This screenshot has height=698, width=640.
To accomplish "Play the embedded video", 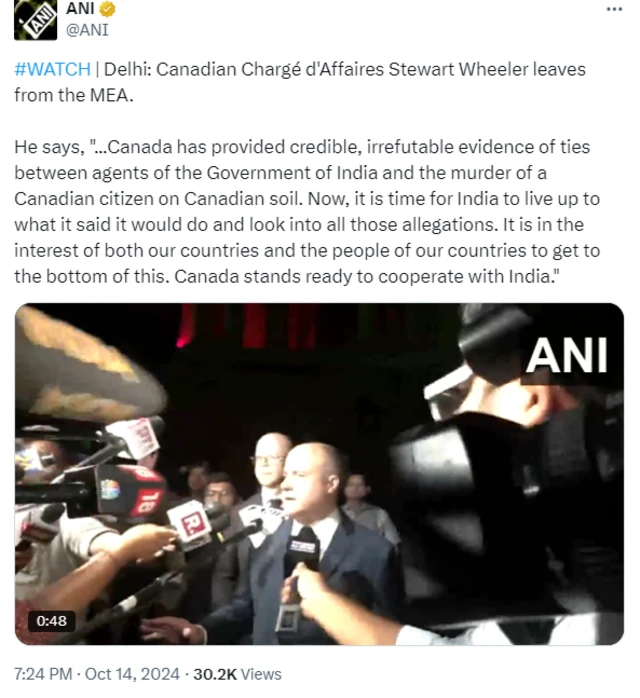I will (319, 474).
